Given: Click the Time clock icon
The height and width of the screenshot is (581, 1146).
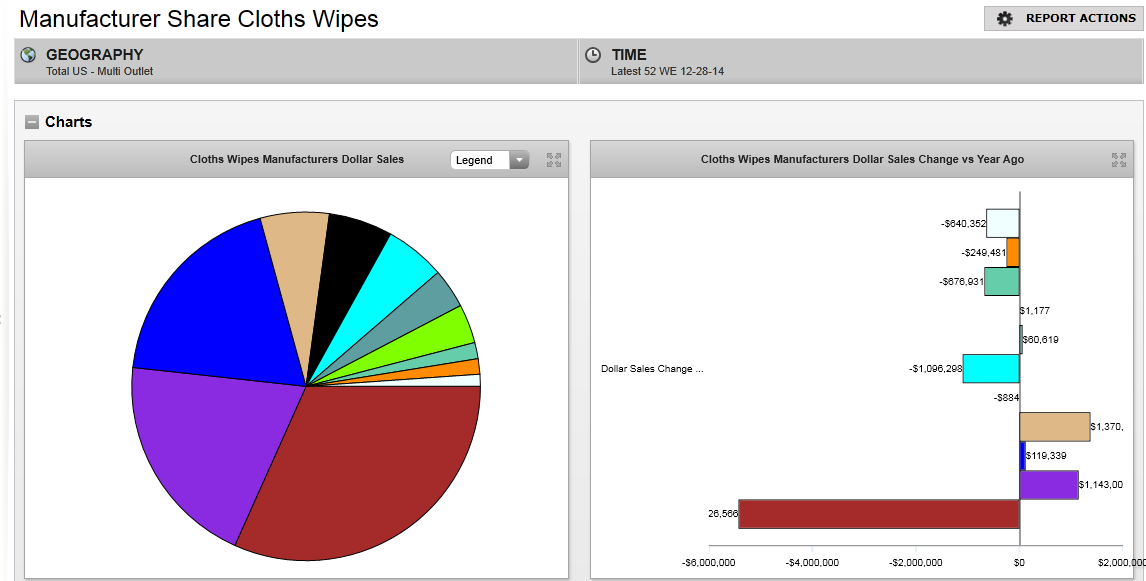Looking at the screenshot, I should point(593,55).
